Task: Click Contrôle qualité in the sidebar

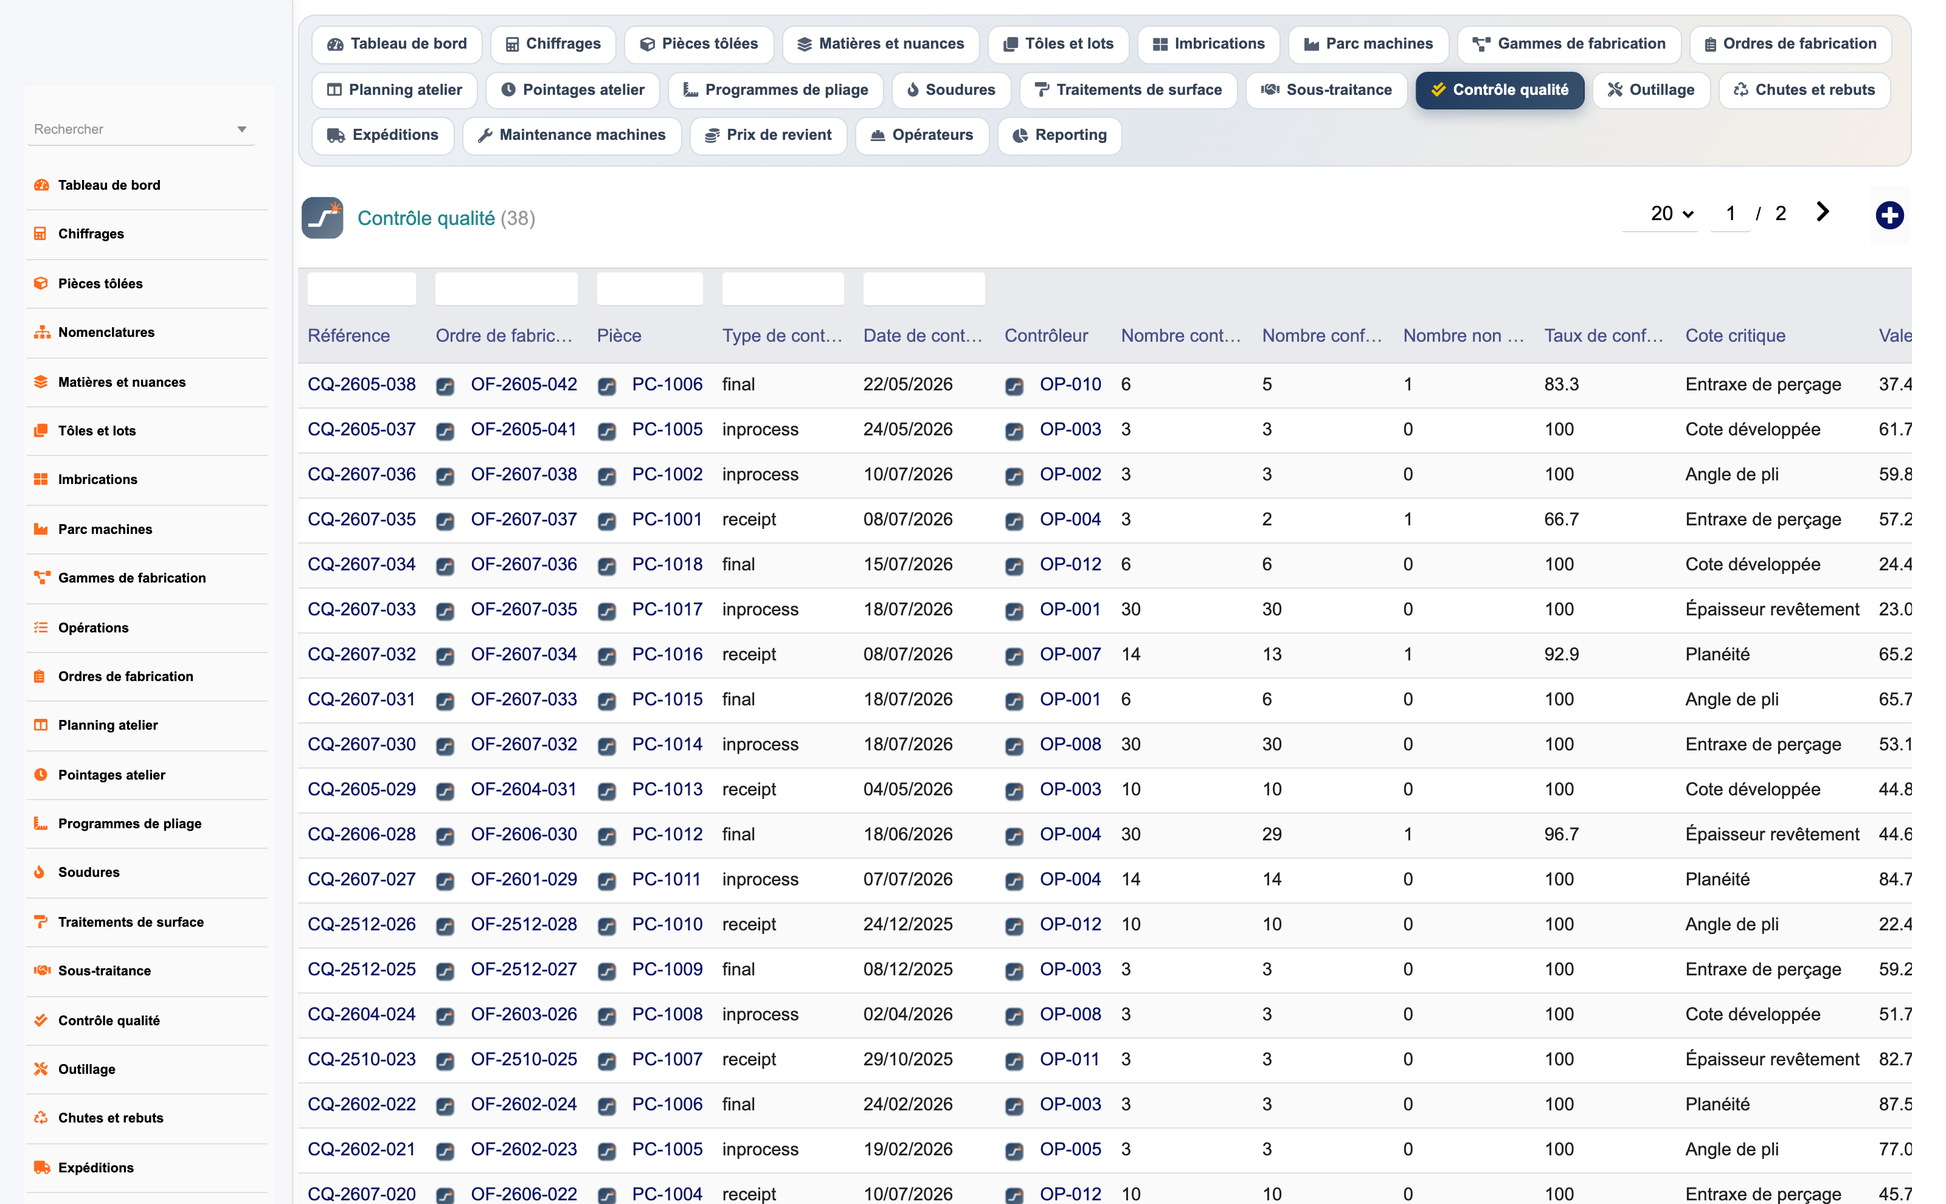Action: tap(109, 1021)
